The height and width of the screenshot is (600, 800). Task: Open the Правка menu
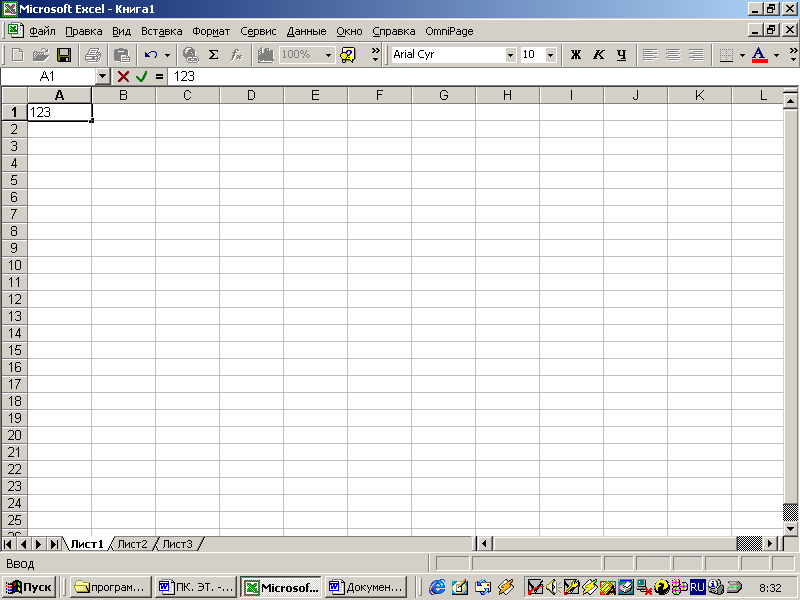point(84,31)
